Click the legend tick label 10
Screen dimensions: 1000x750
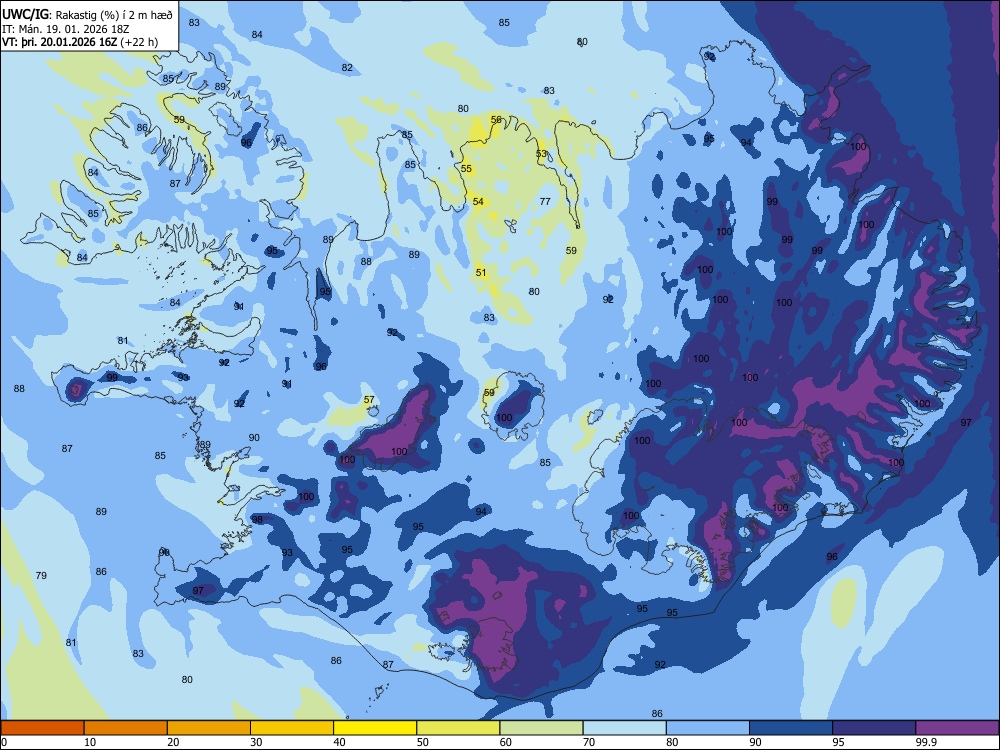pyautogui.click(x=90, y=742)
